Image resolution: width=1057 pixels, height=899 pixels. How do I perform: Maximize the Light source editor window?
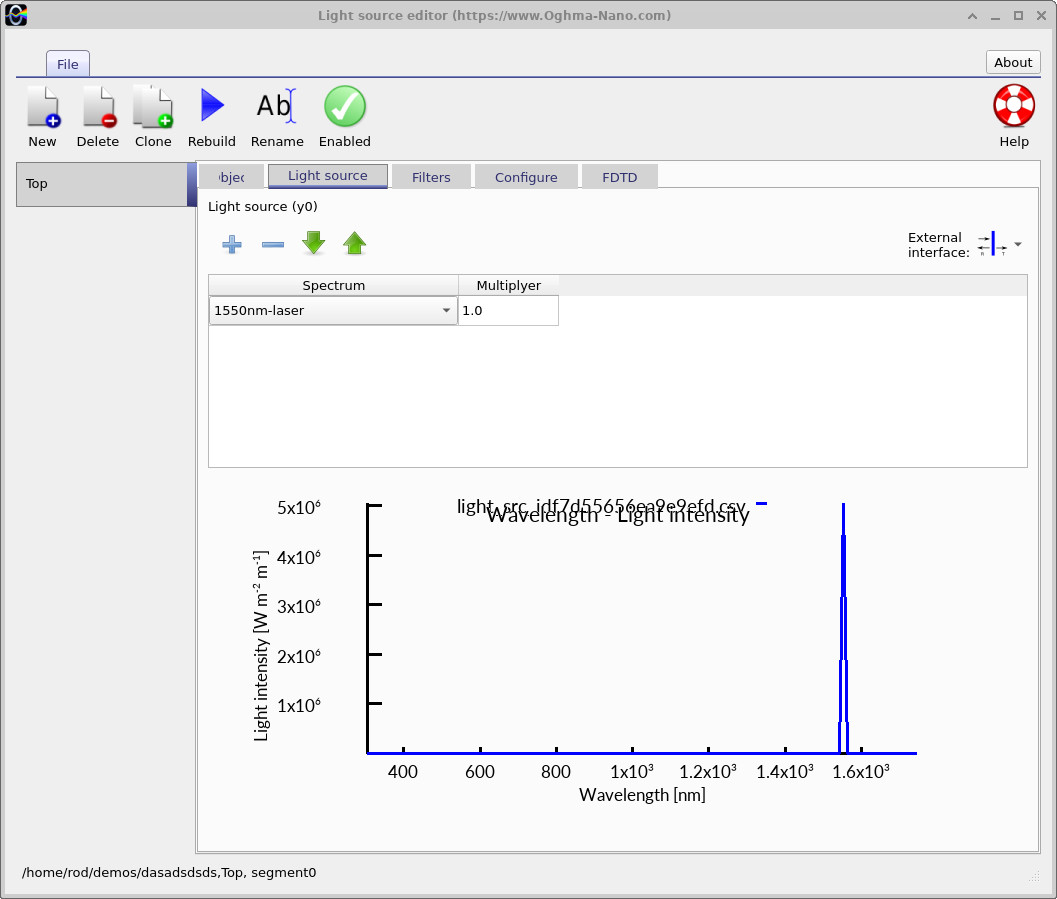pyautogui.click(x=1018, y=16)
